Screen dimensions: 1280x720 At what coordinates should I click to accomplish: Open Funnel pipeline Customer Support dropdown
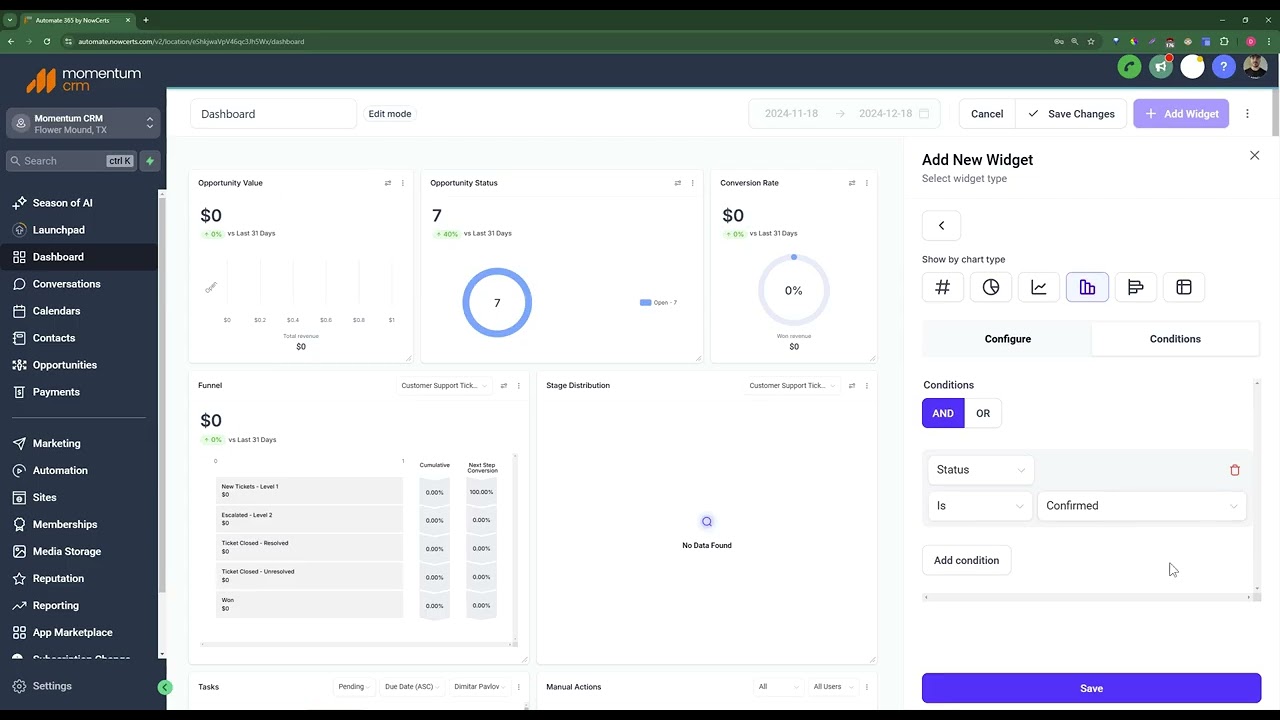444,385
